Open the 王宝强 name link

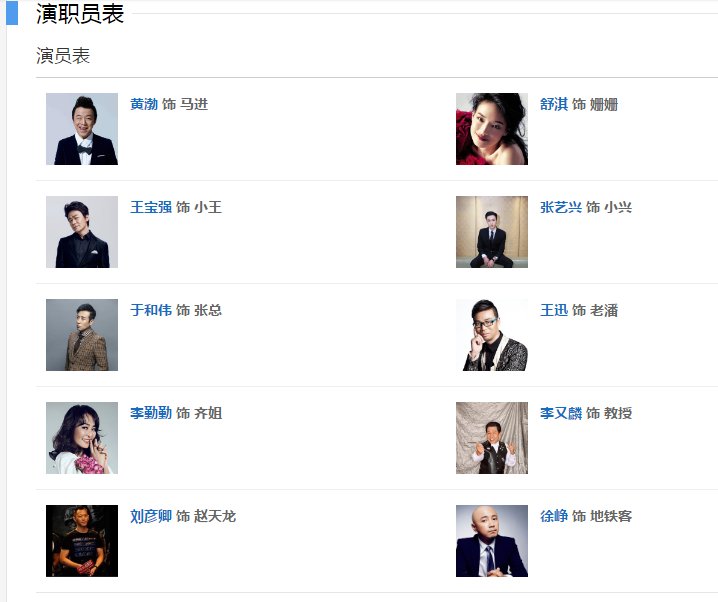coord(151,207)
